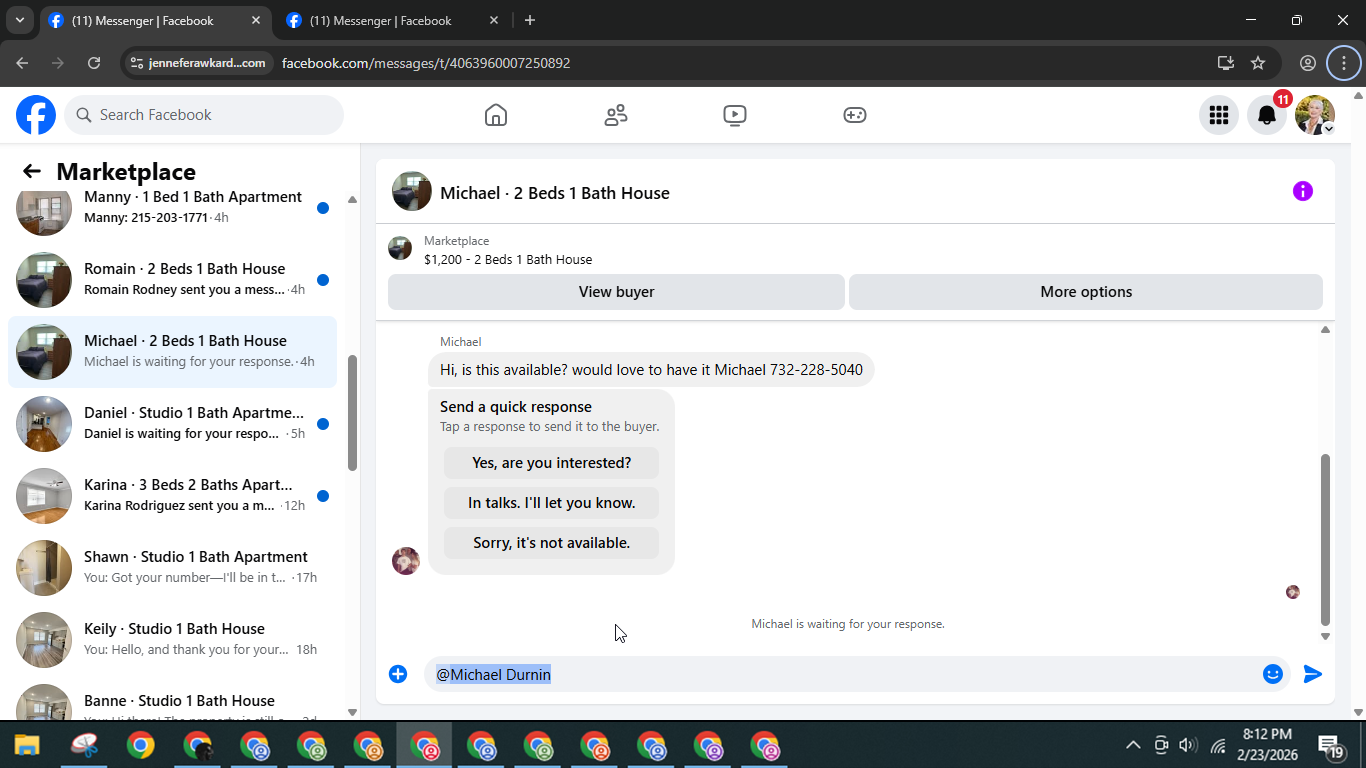Open the Friends icon in top navigation
The height and width of the screenshot is (768, 1366).
(616, 115)
